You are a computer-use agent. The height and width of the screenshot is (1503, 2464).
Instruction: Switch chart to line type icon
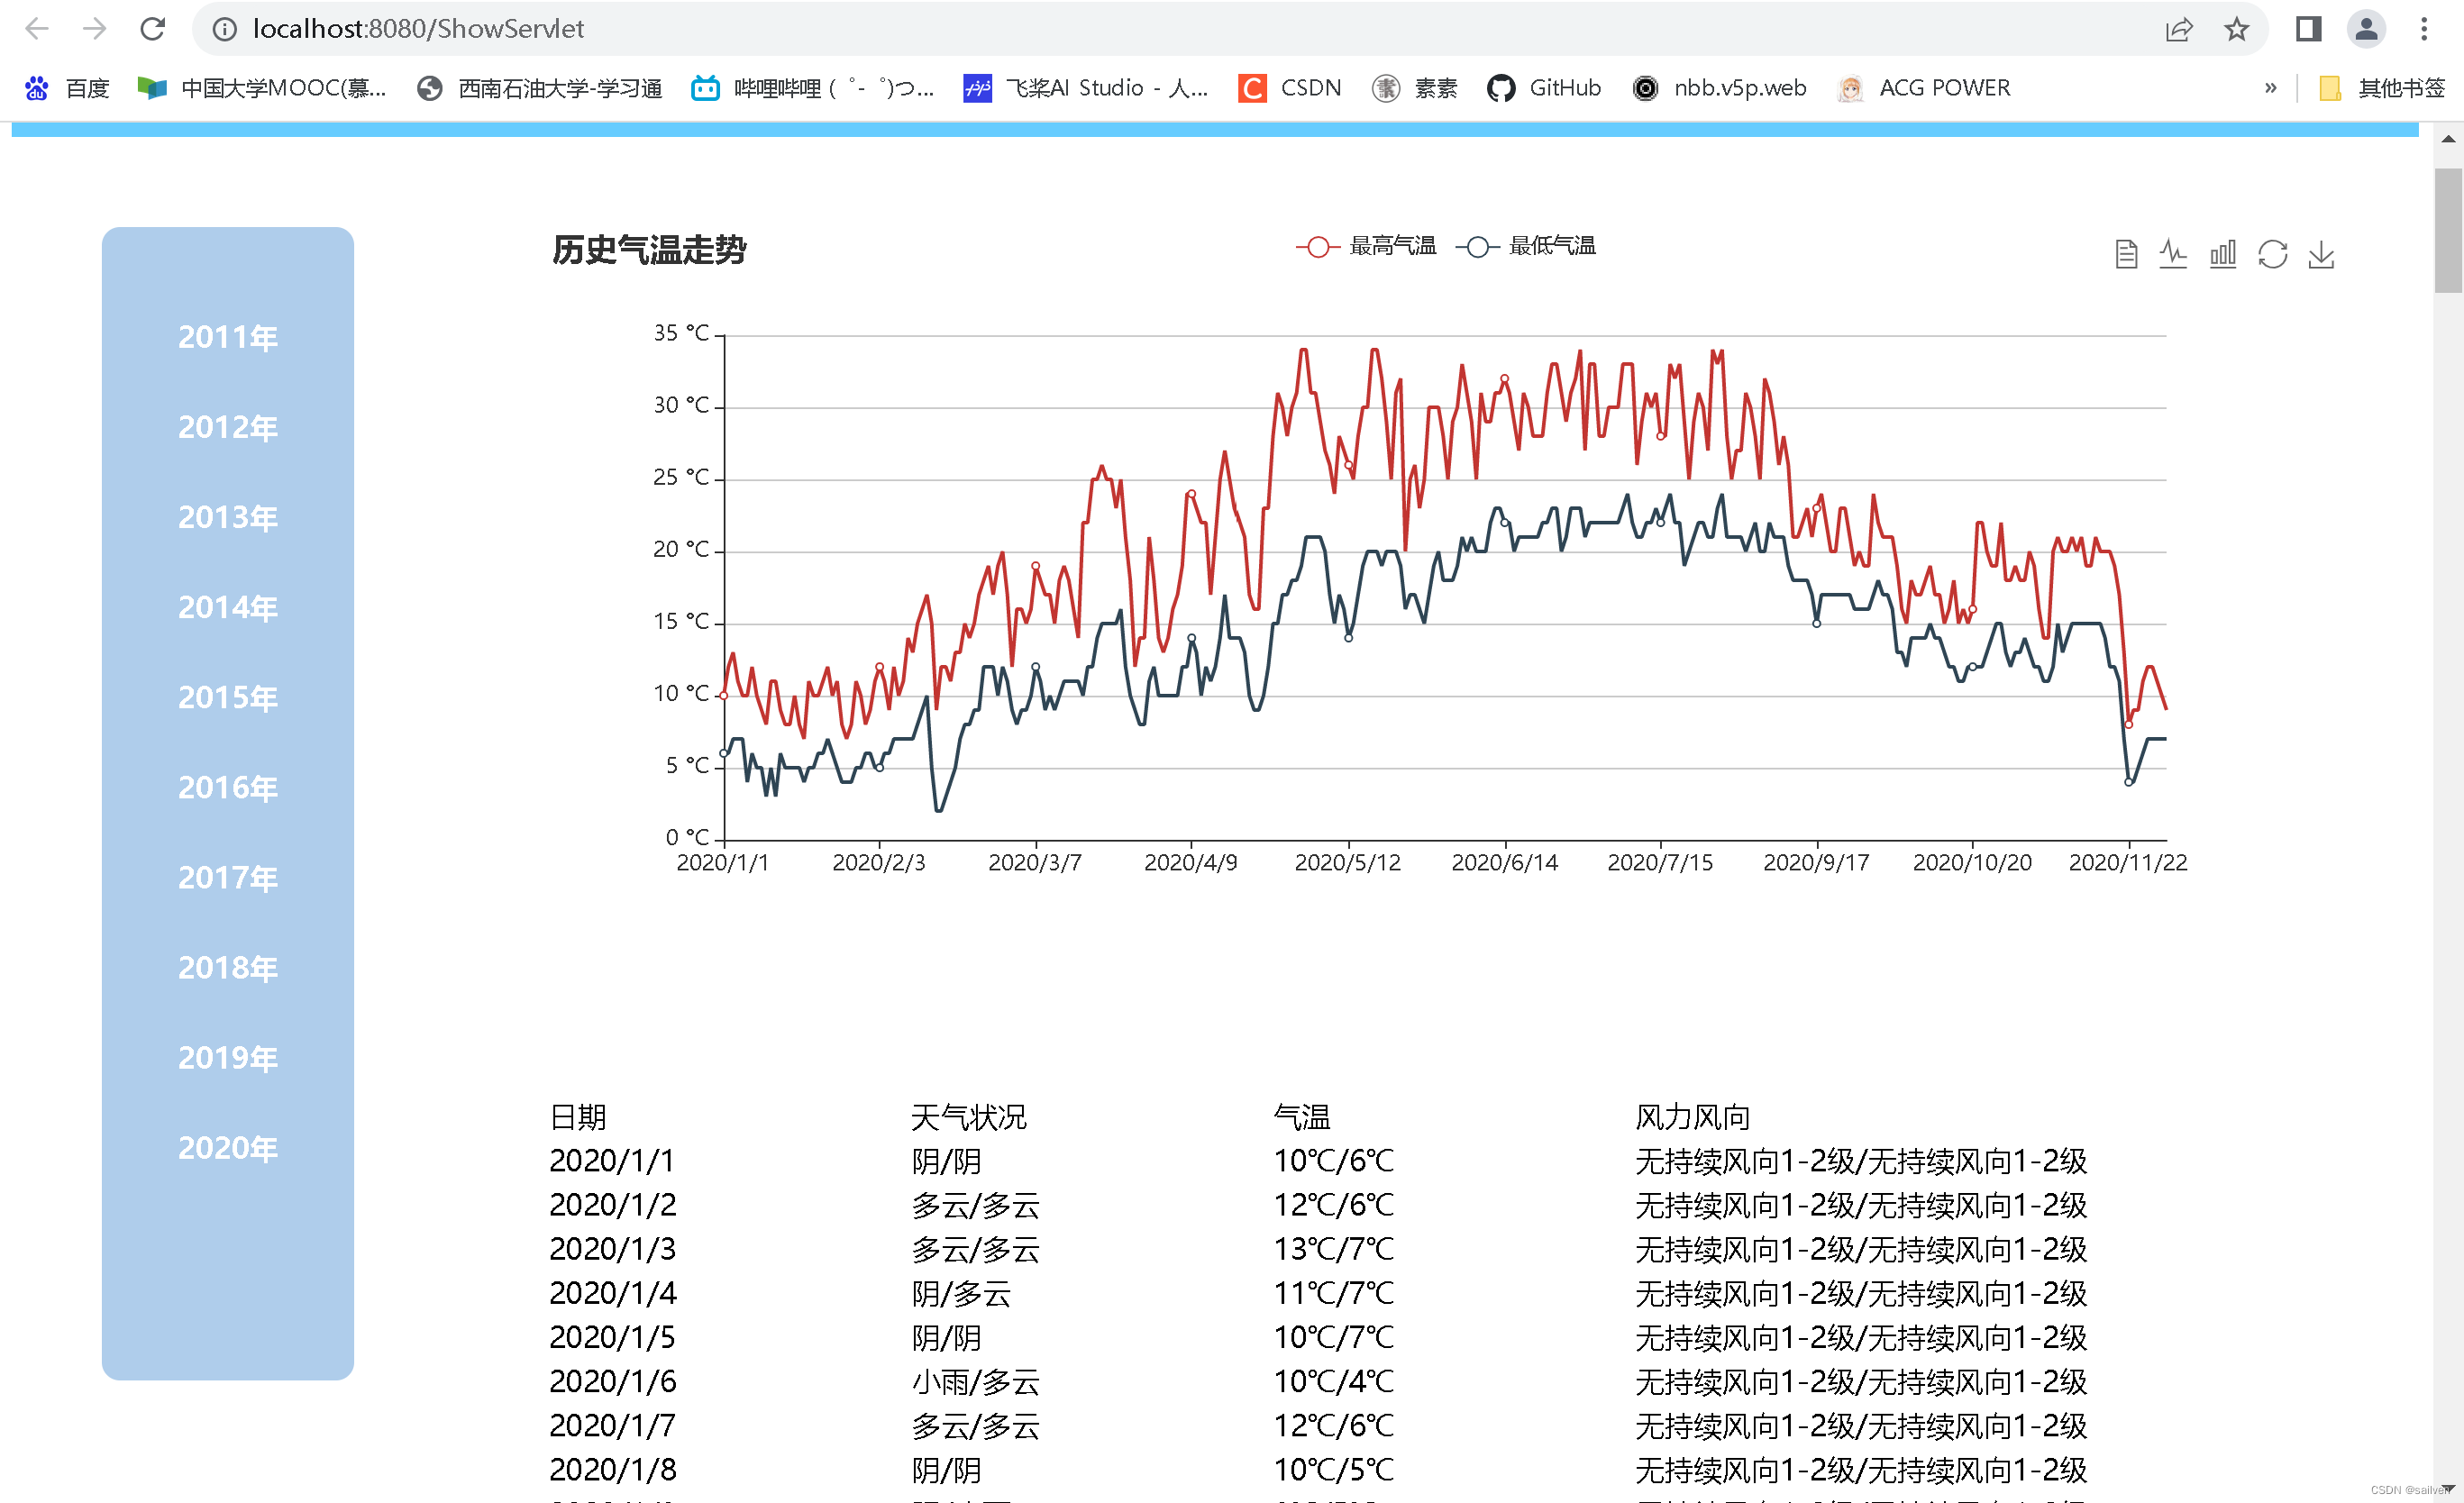[x=2173, y=254]
